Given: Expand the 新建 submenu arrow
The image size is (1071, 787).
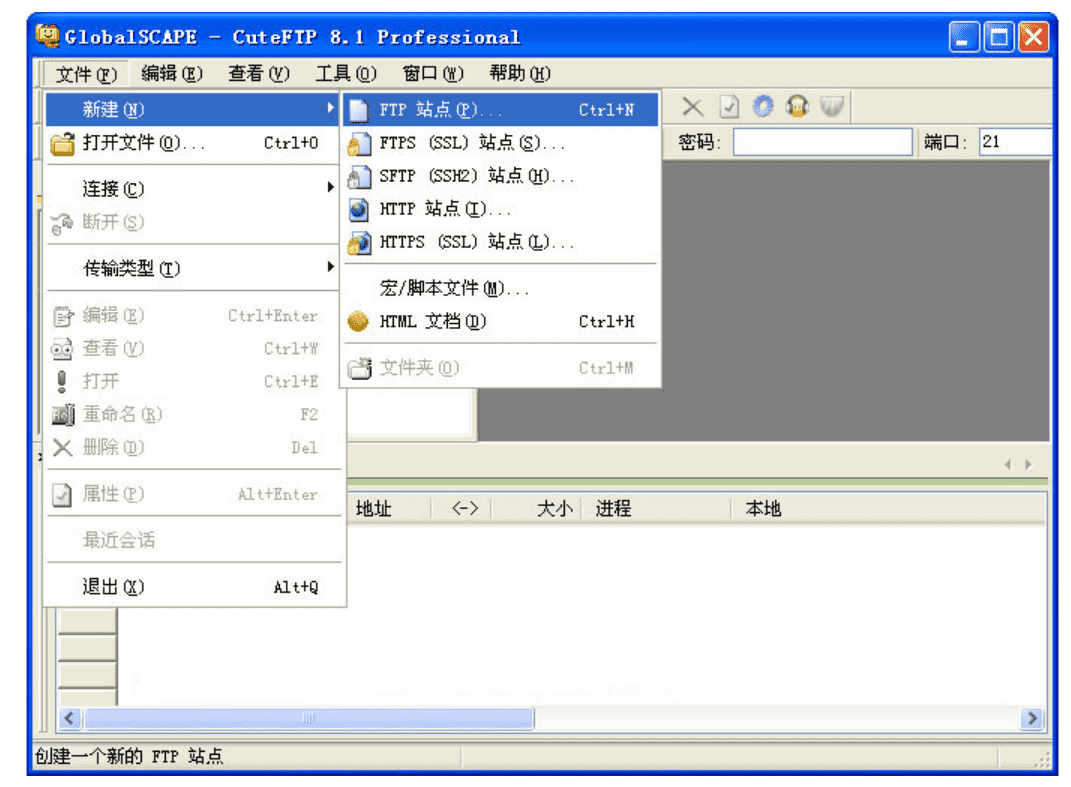Looking at the screenshot, I should tap(330, 108).
